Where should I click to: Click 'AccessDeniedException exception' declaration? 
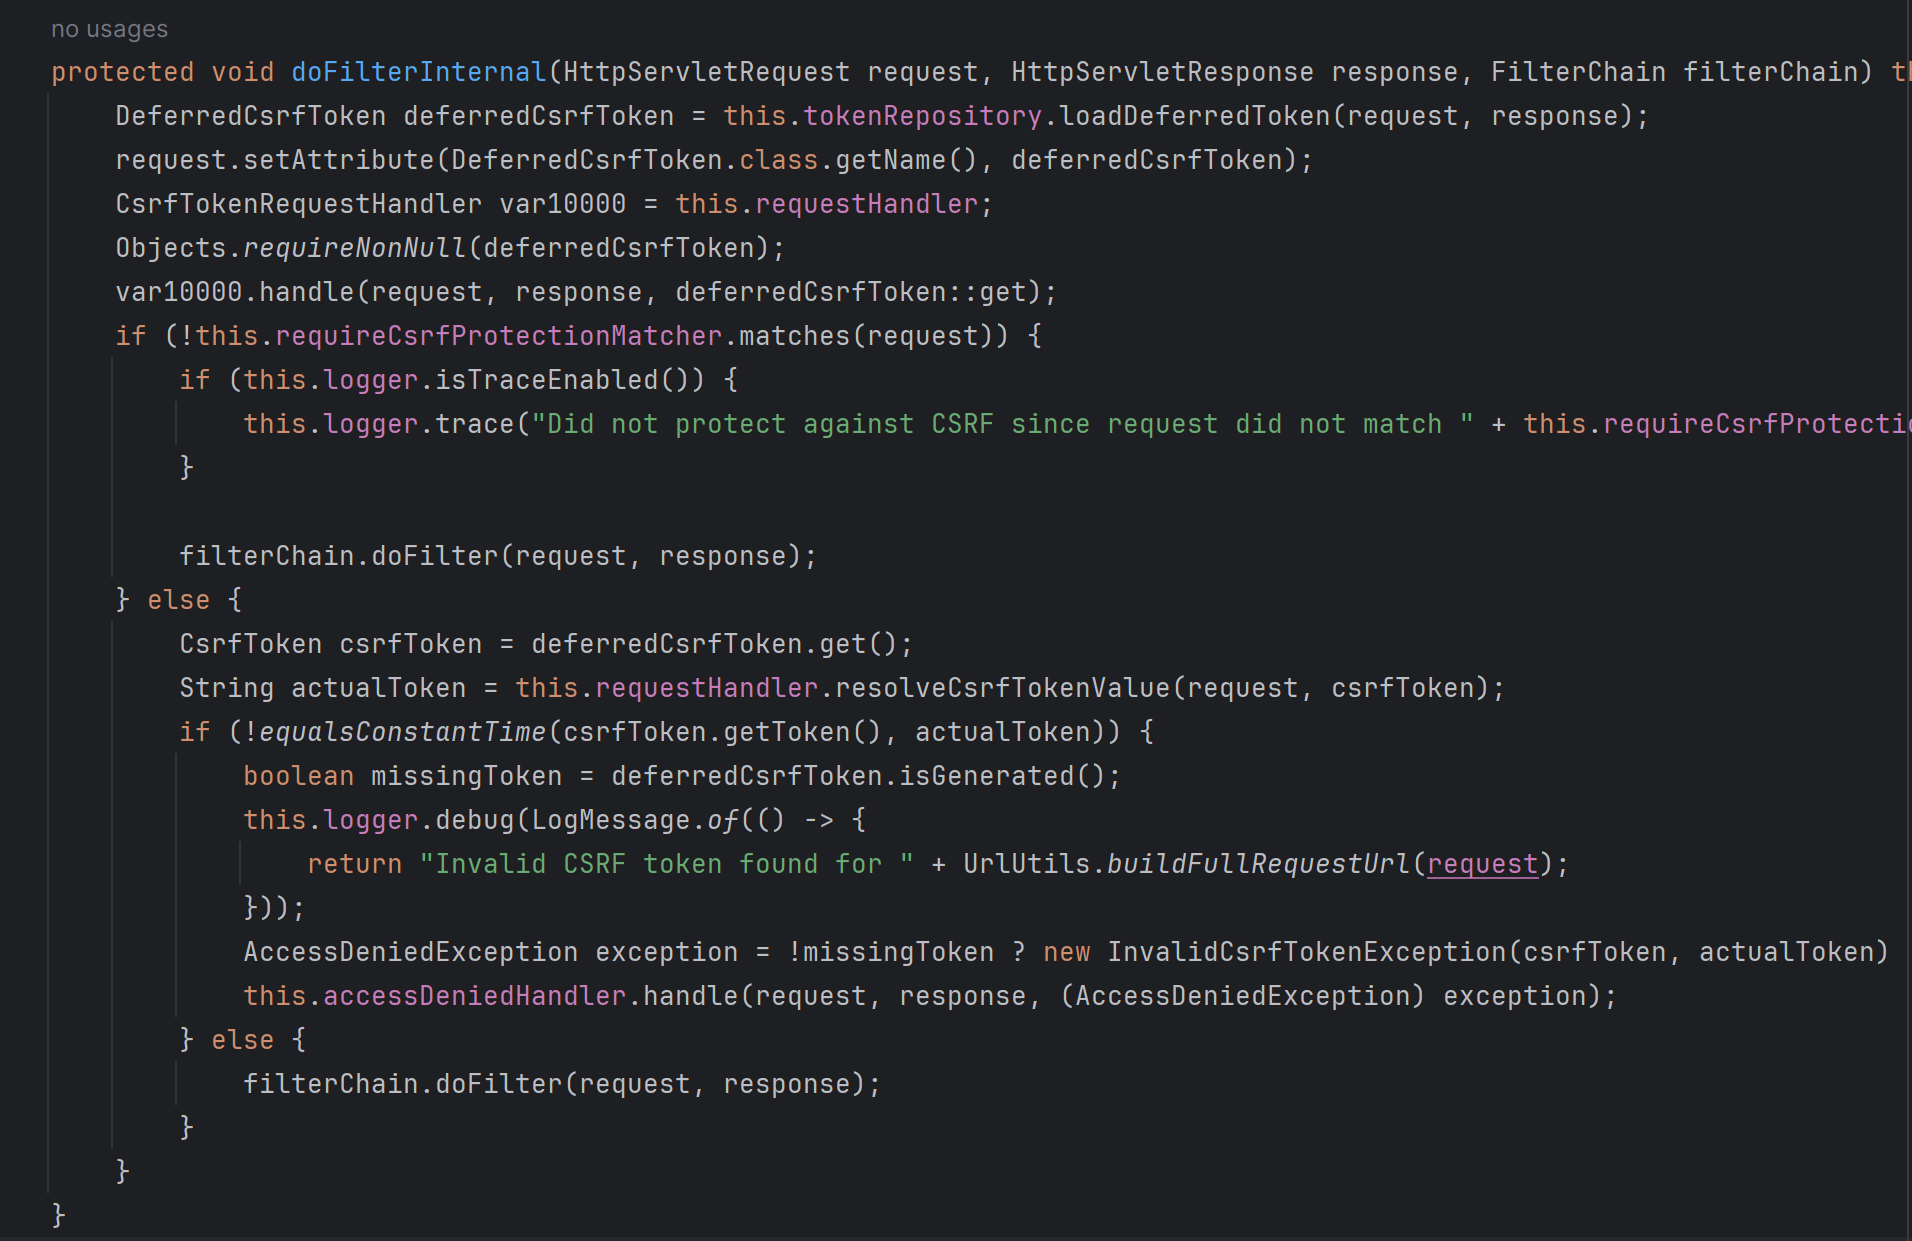(491, 952)
